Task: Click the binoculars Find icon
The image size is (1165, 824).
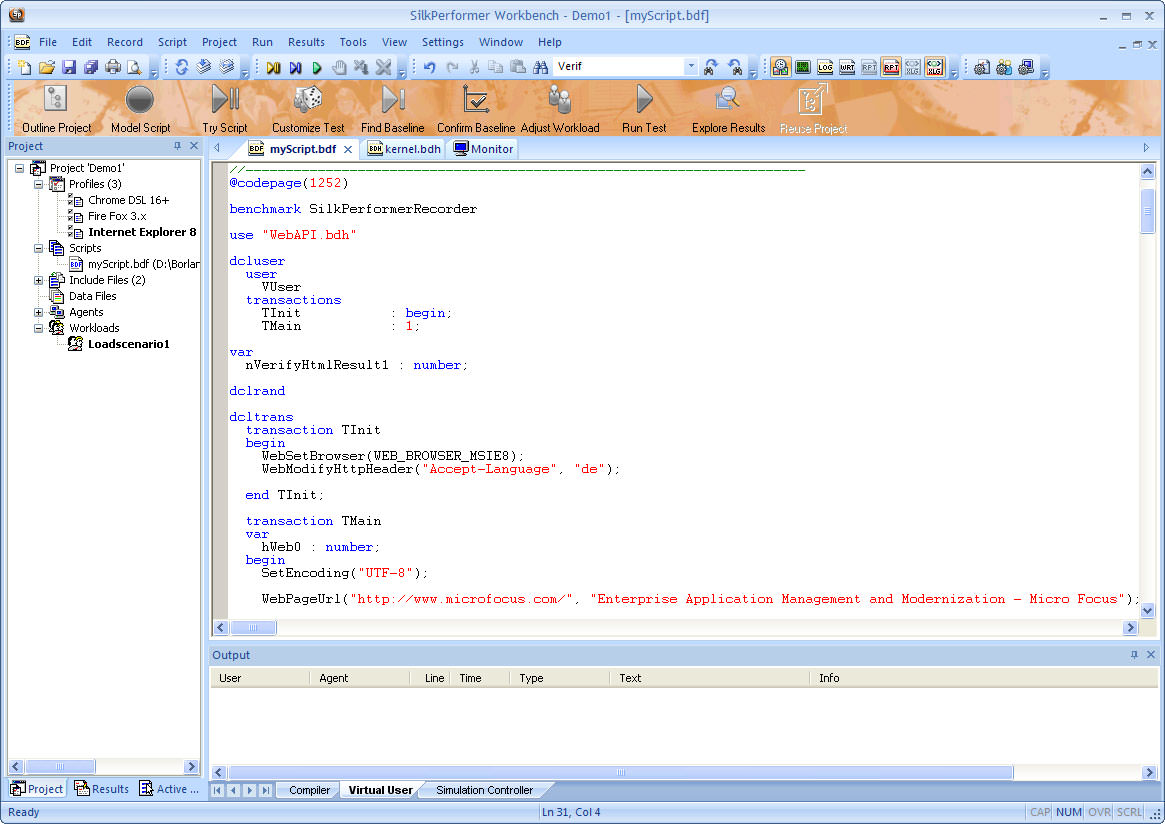Action: tap(541, 68)
